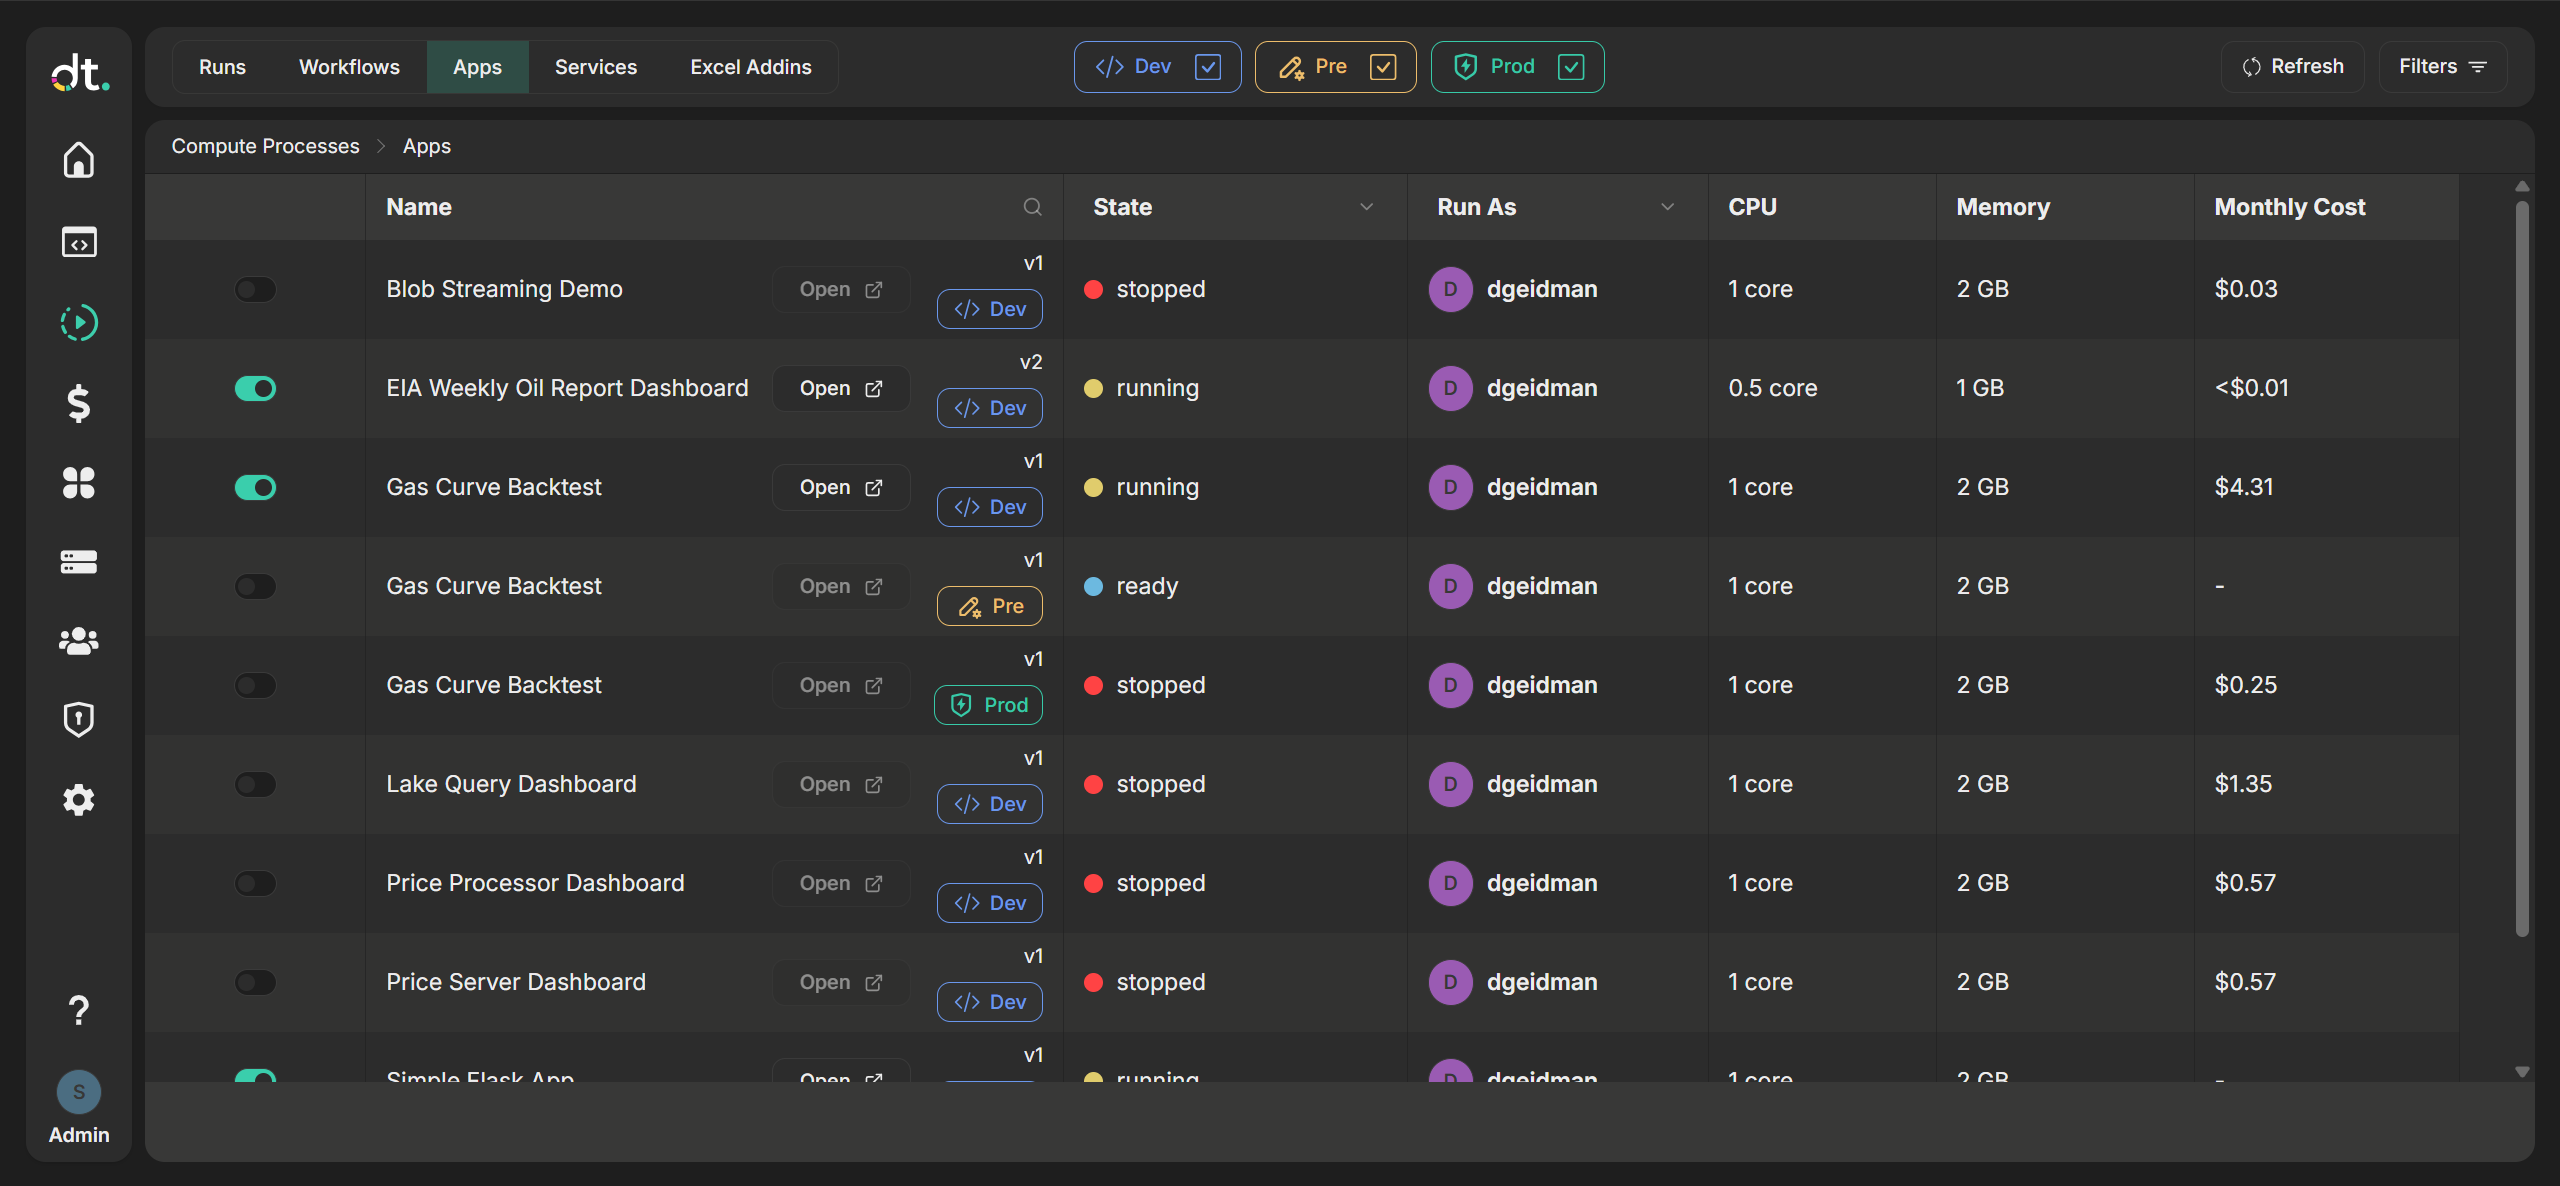2560x1186 pixels.
Task: Click blue ready status dot for Gas Curve Backtest
Action: 1093,586
